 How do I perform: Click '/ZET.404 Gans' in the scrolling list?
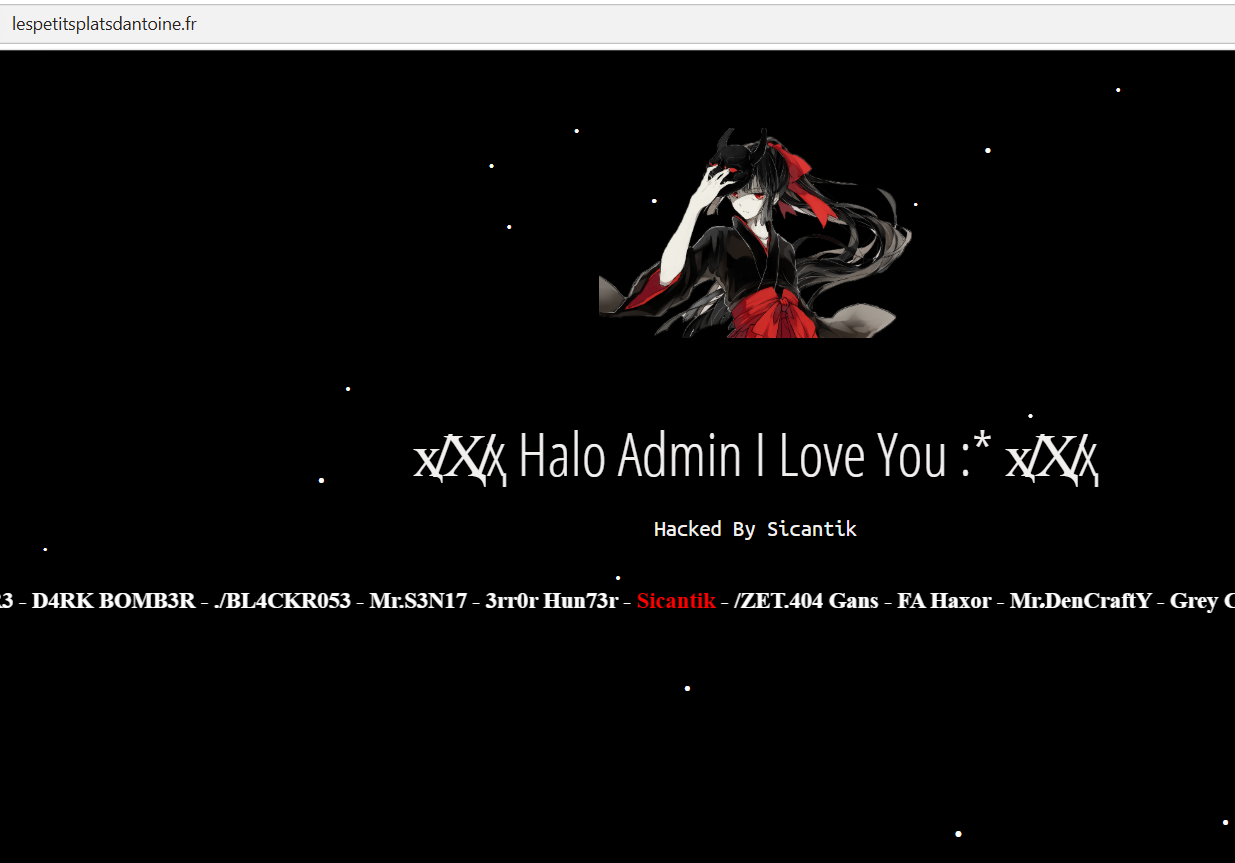click(x=806, y=601)
